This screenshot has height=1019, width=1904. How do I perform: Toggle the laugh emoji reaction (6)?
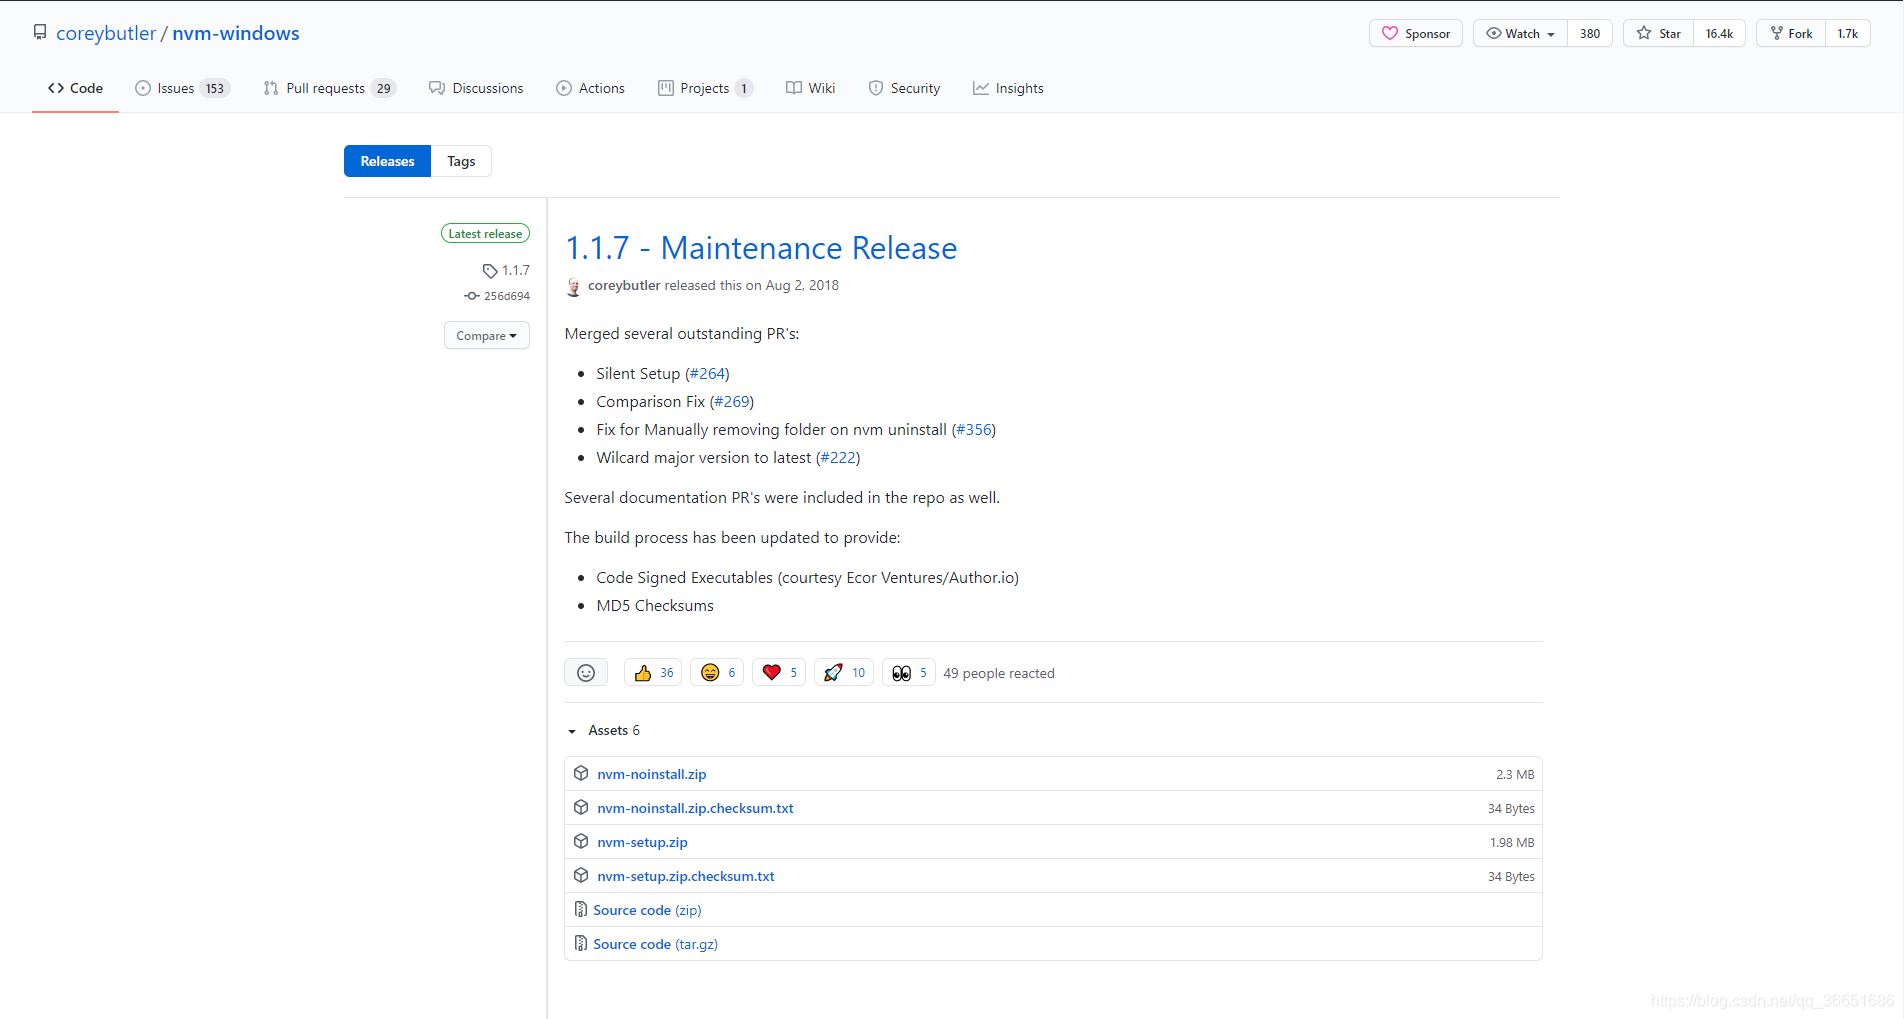717,673
